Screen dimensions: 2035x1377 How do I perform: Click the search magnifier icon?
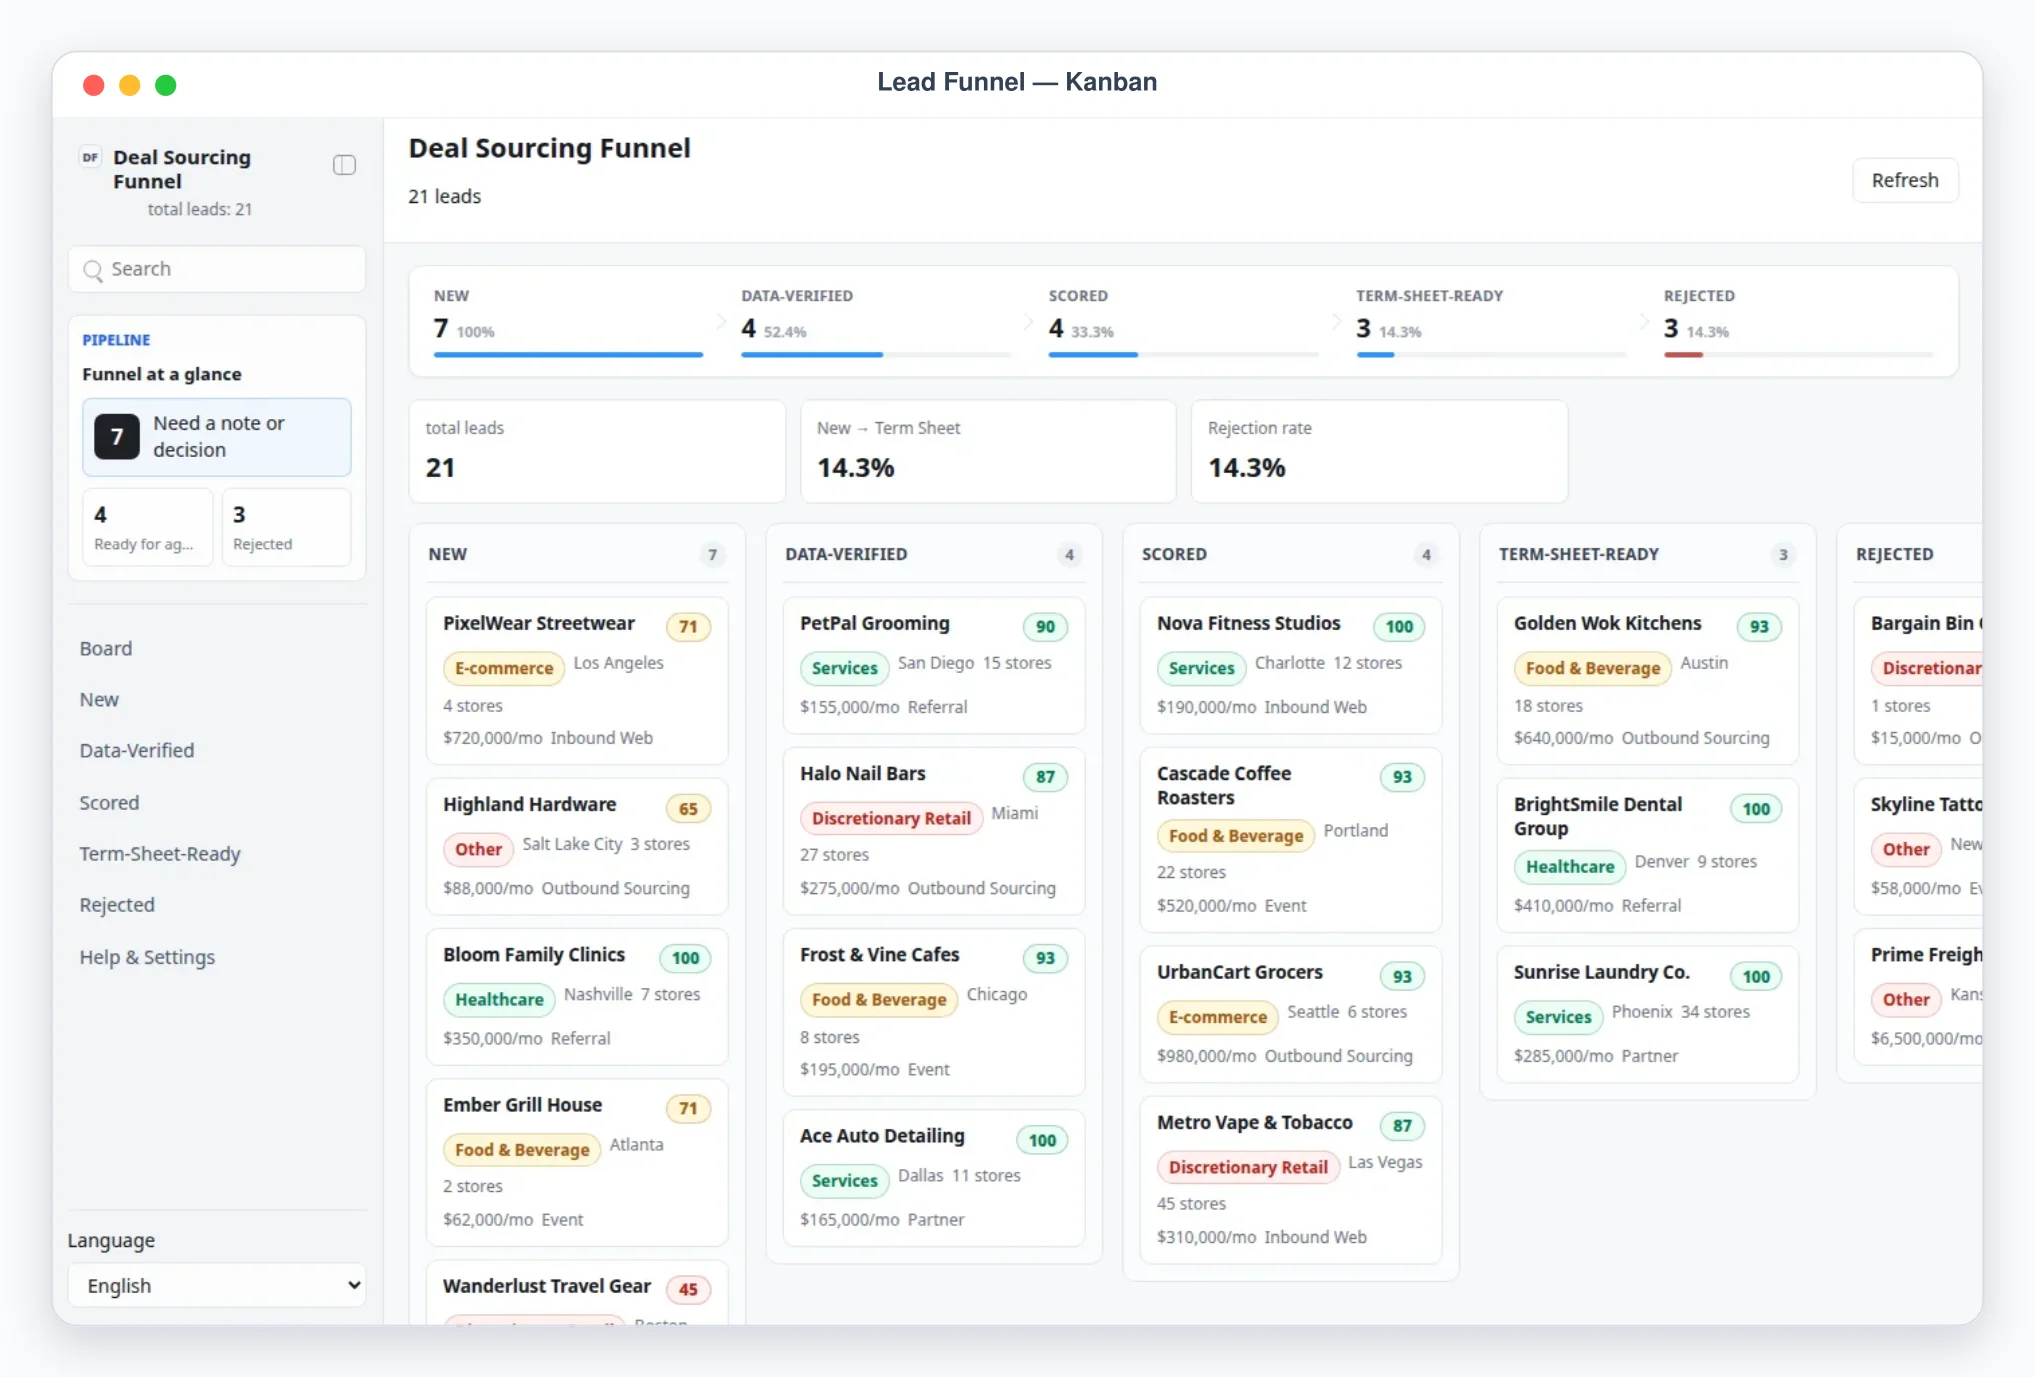[x=93, y=270]
